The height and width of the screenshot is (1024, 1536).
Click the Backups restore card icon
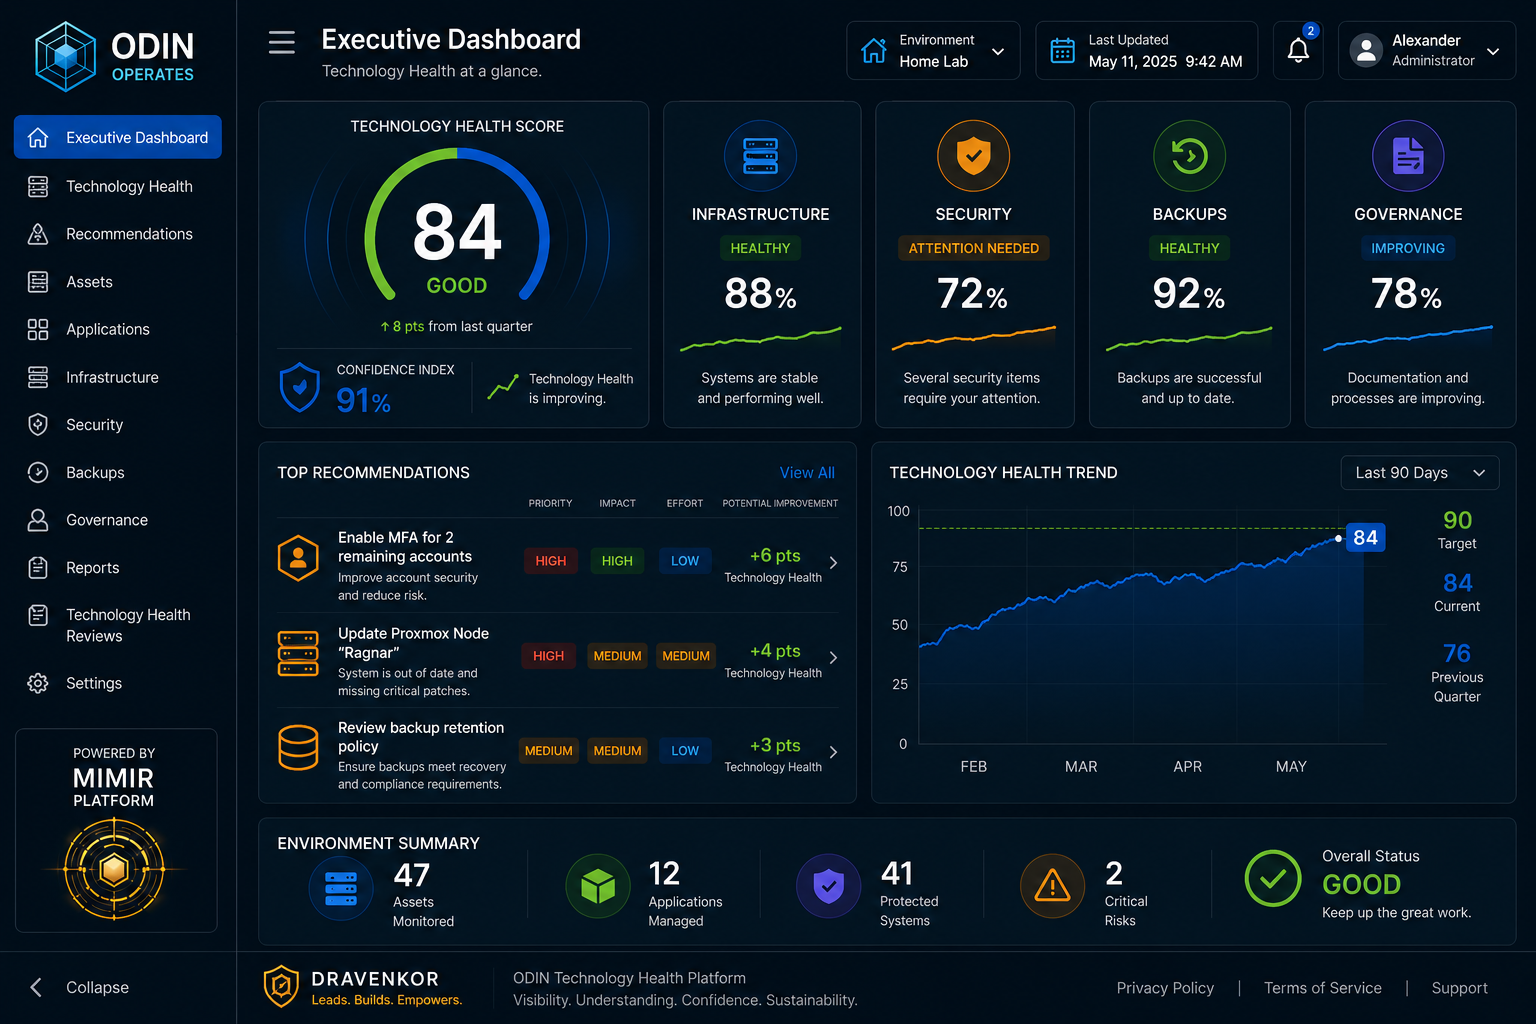[1189, 156]
